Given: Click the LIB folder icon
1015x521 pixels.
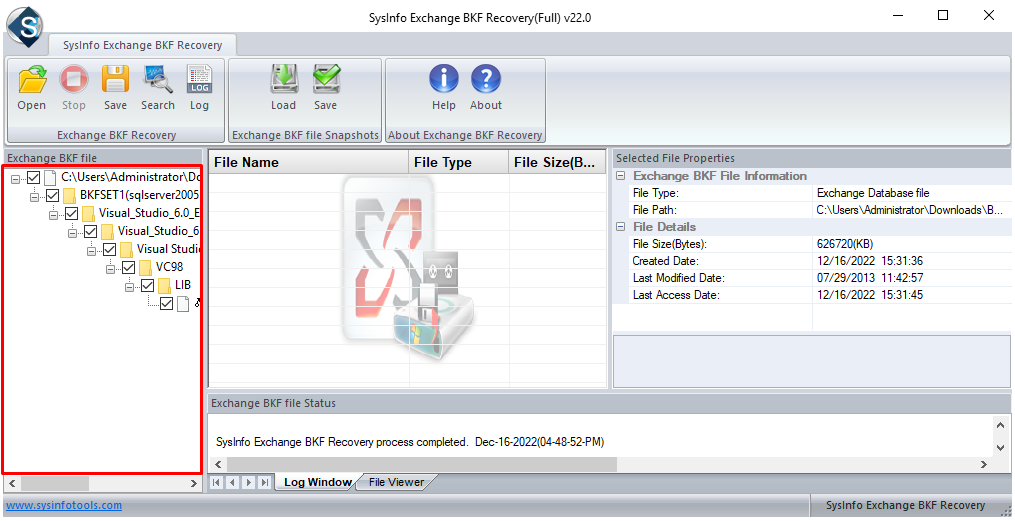Looking at the screenshot, I should [x=164, y=285].
